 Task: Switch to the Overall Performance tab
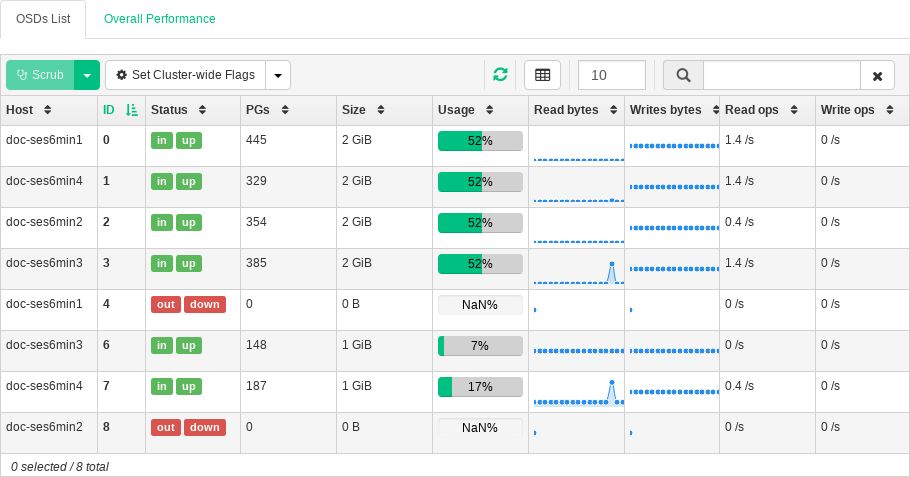pyautogui.click(x=159, y=19)
